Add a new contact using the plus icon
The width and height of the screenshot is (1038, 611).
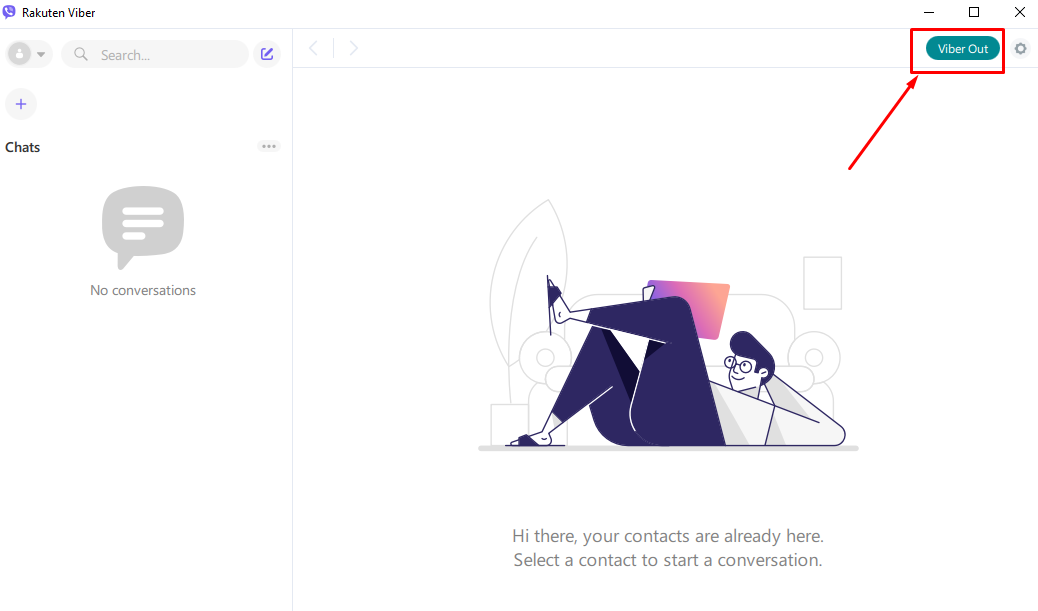21,104
